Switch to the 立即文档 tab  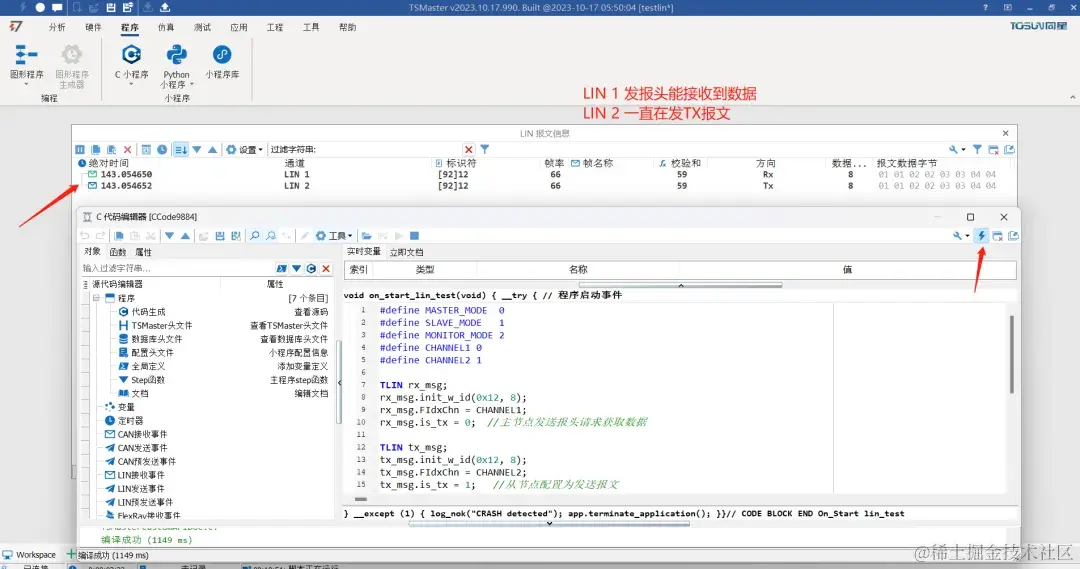[406, 252]
